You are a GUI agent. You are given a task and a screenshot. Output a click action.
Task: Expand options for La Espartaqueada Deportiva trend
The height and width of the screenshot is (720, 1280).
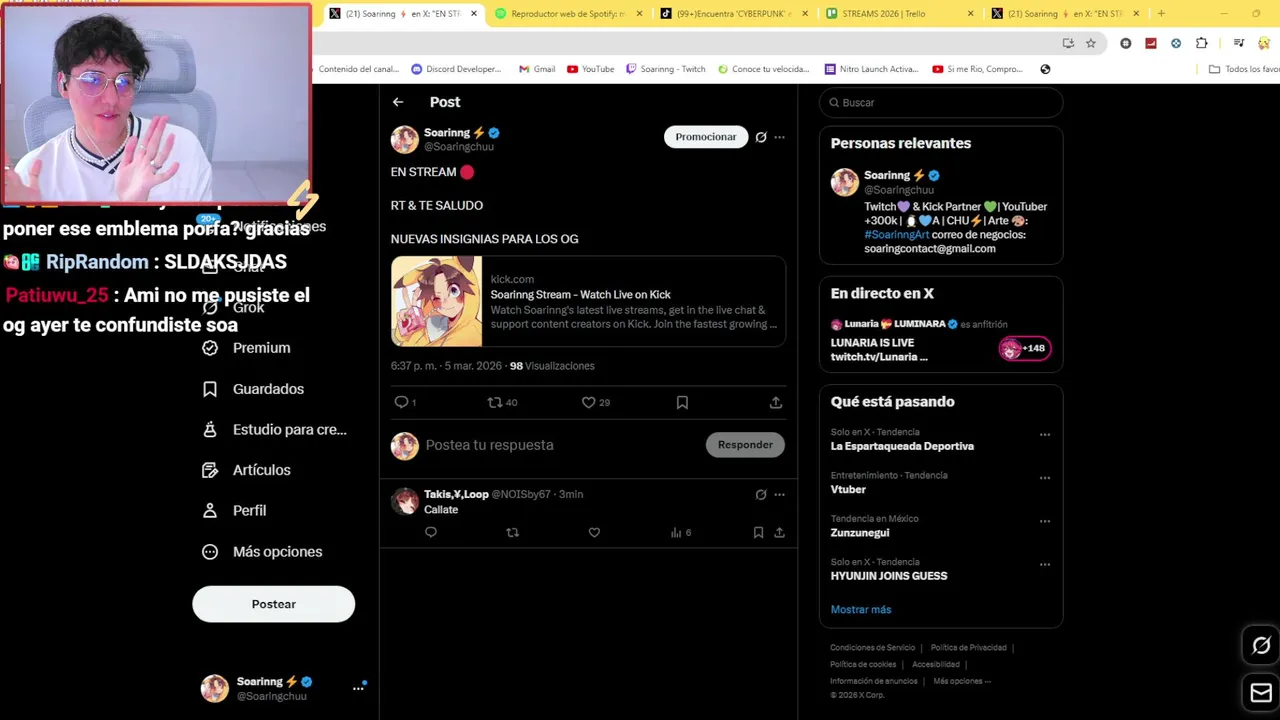coord(1045,435)
